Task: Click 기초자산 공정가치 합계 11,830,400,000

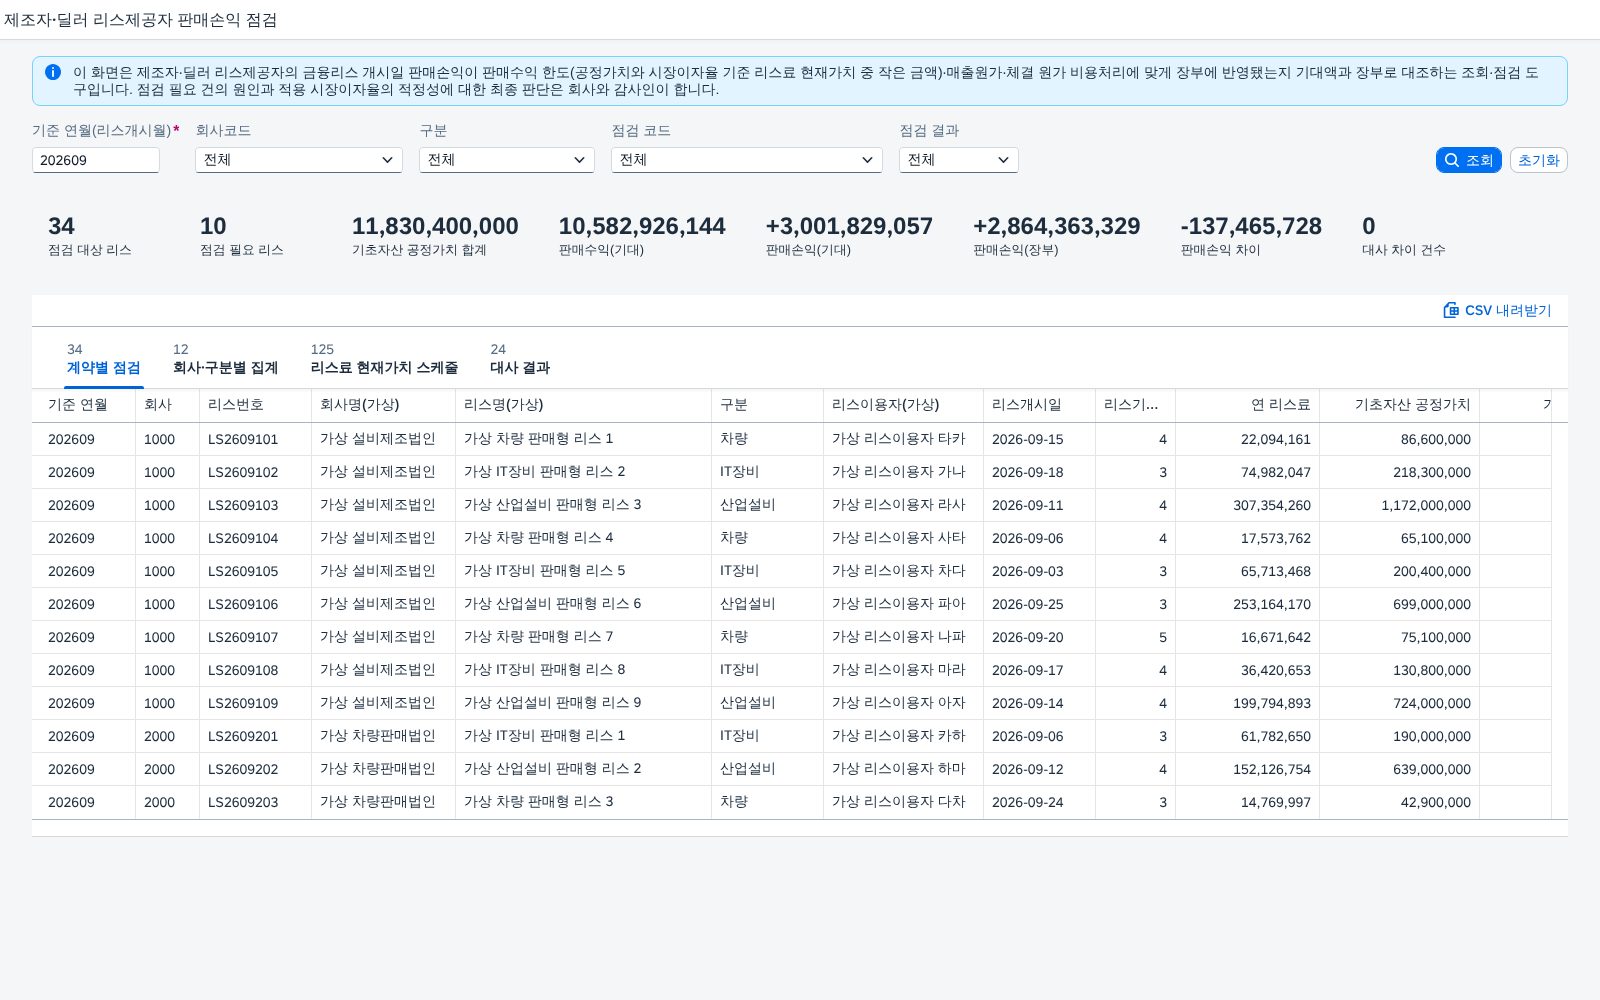Action: click(435, 227)
